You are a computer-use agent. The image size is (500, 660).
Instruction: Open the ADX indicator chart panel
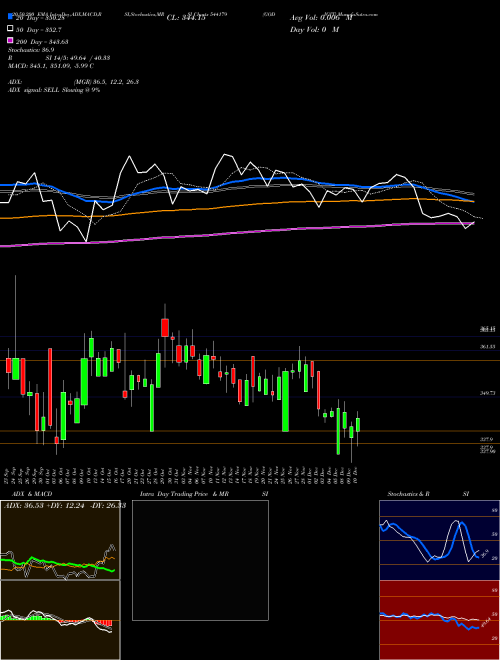pos(60,540)
